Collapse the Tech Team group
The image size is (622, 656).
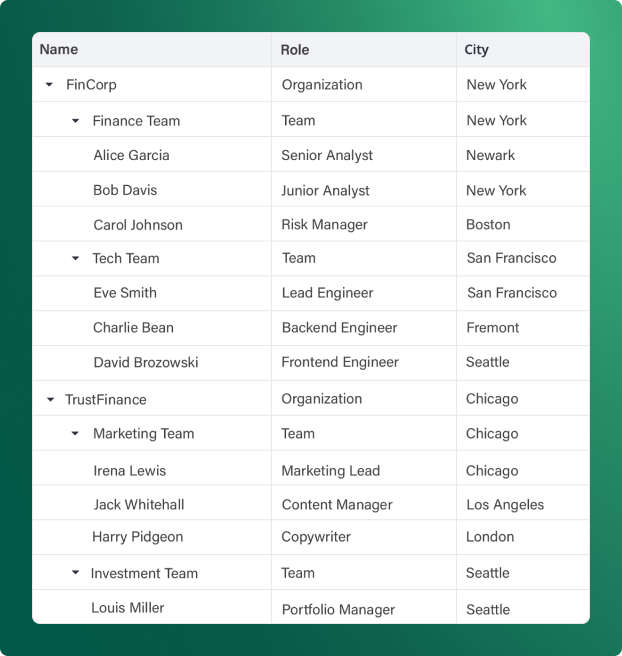pos(75,258)
